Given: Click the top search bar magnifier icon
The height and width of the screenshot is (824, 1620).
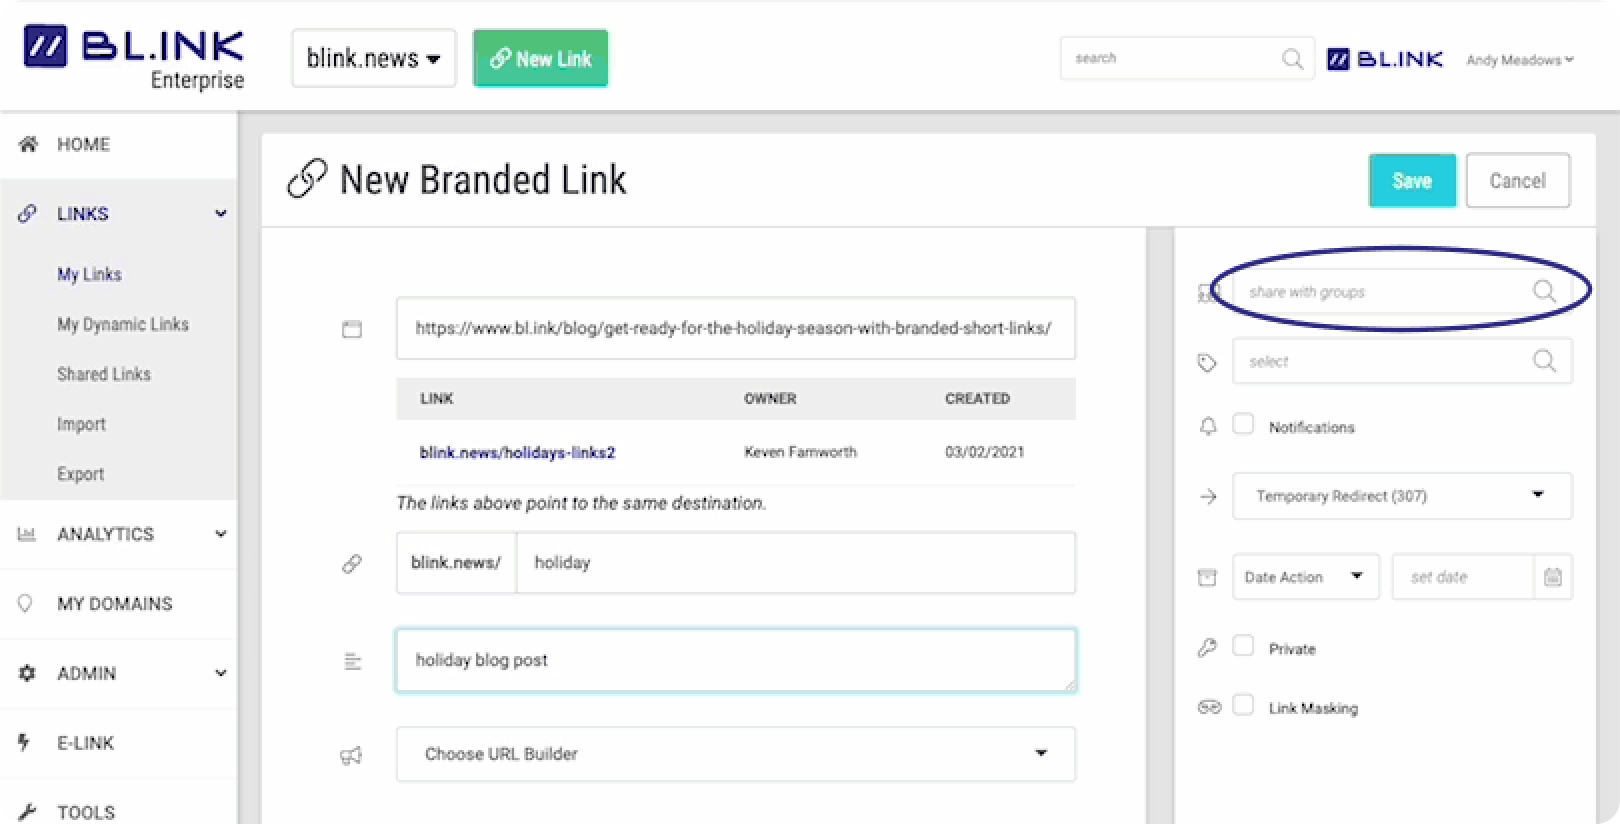Looking at the screenshot, I should (x=1292, y=59).
